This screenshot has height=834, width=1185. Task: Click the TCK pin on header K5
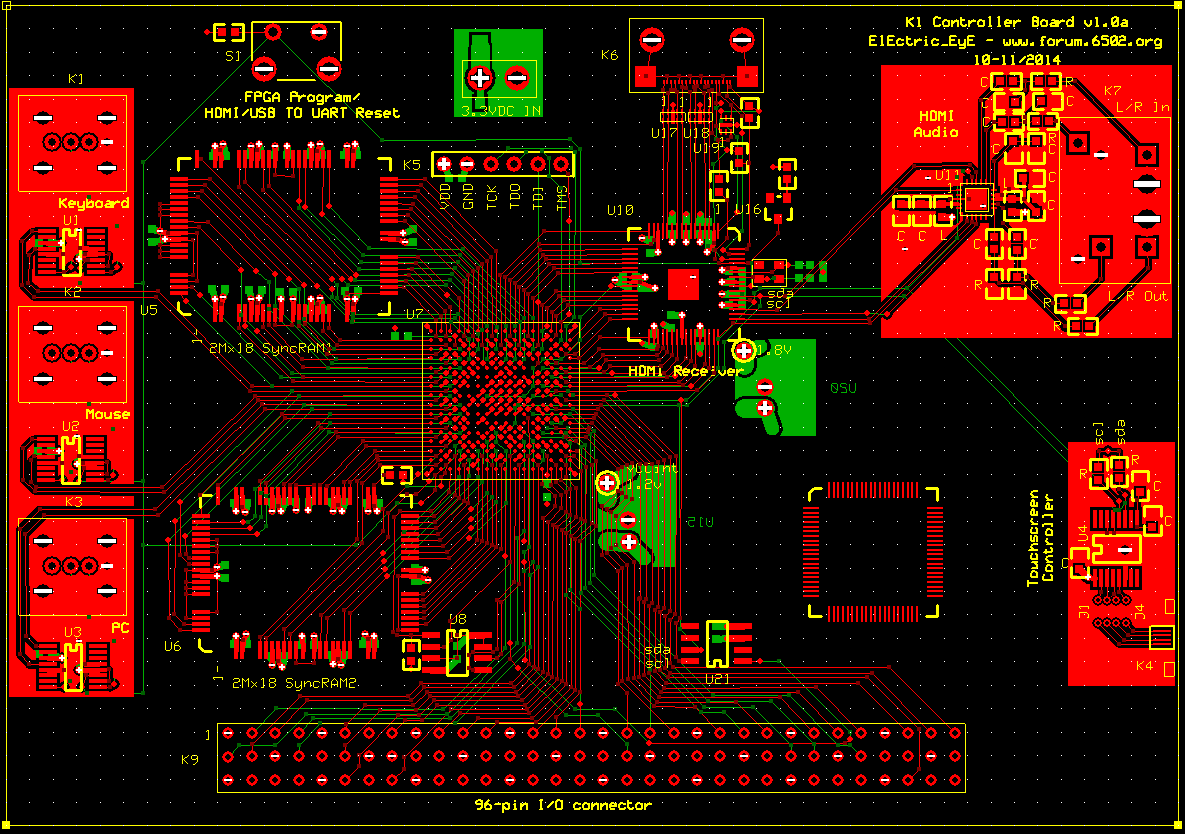tap(491, 165)
